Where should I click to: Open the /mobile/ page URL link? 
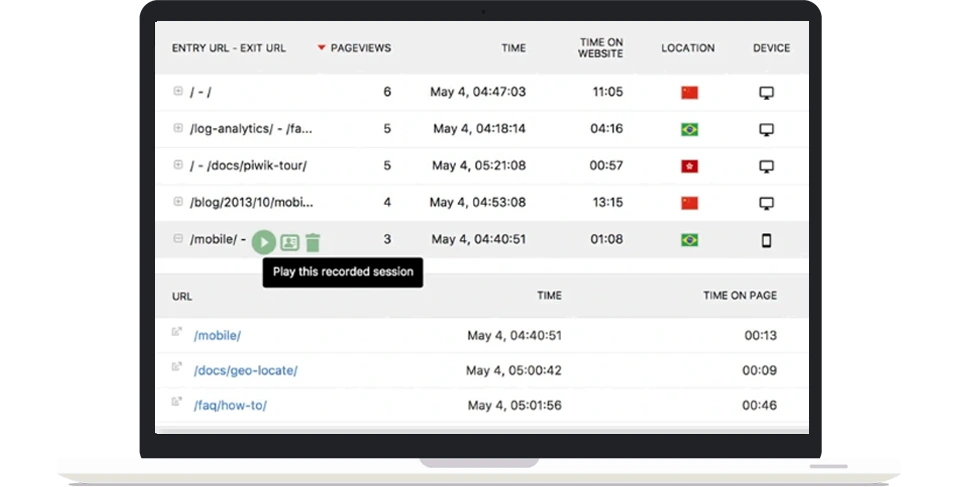(x=217, y=336)
